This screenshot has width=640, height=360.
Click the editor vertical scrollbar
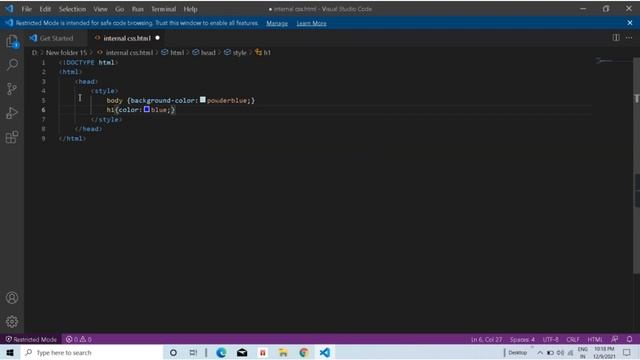636,165
